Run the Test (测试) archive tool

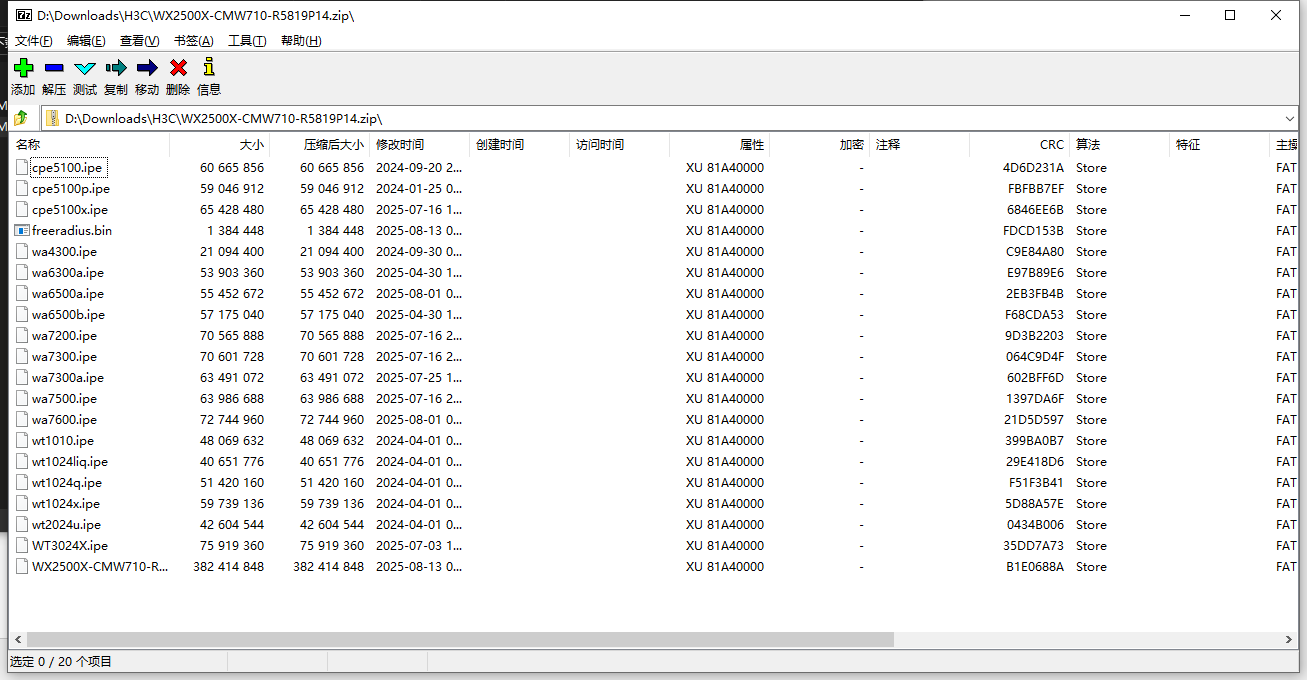85,68
